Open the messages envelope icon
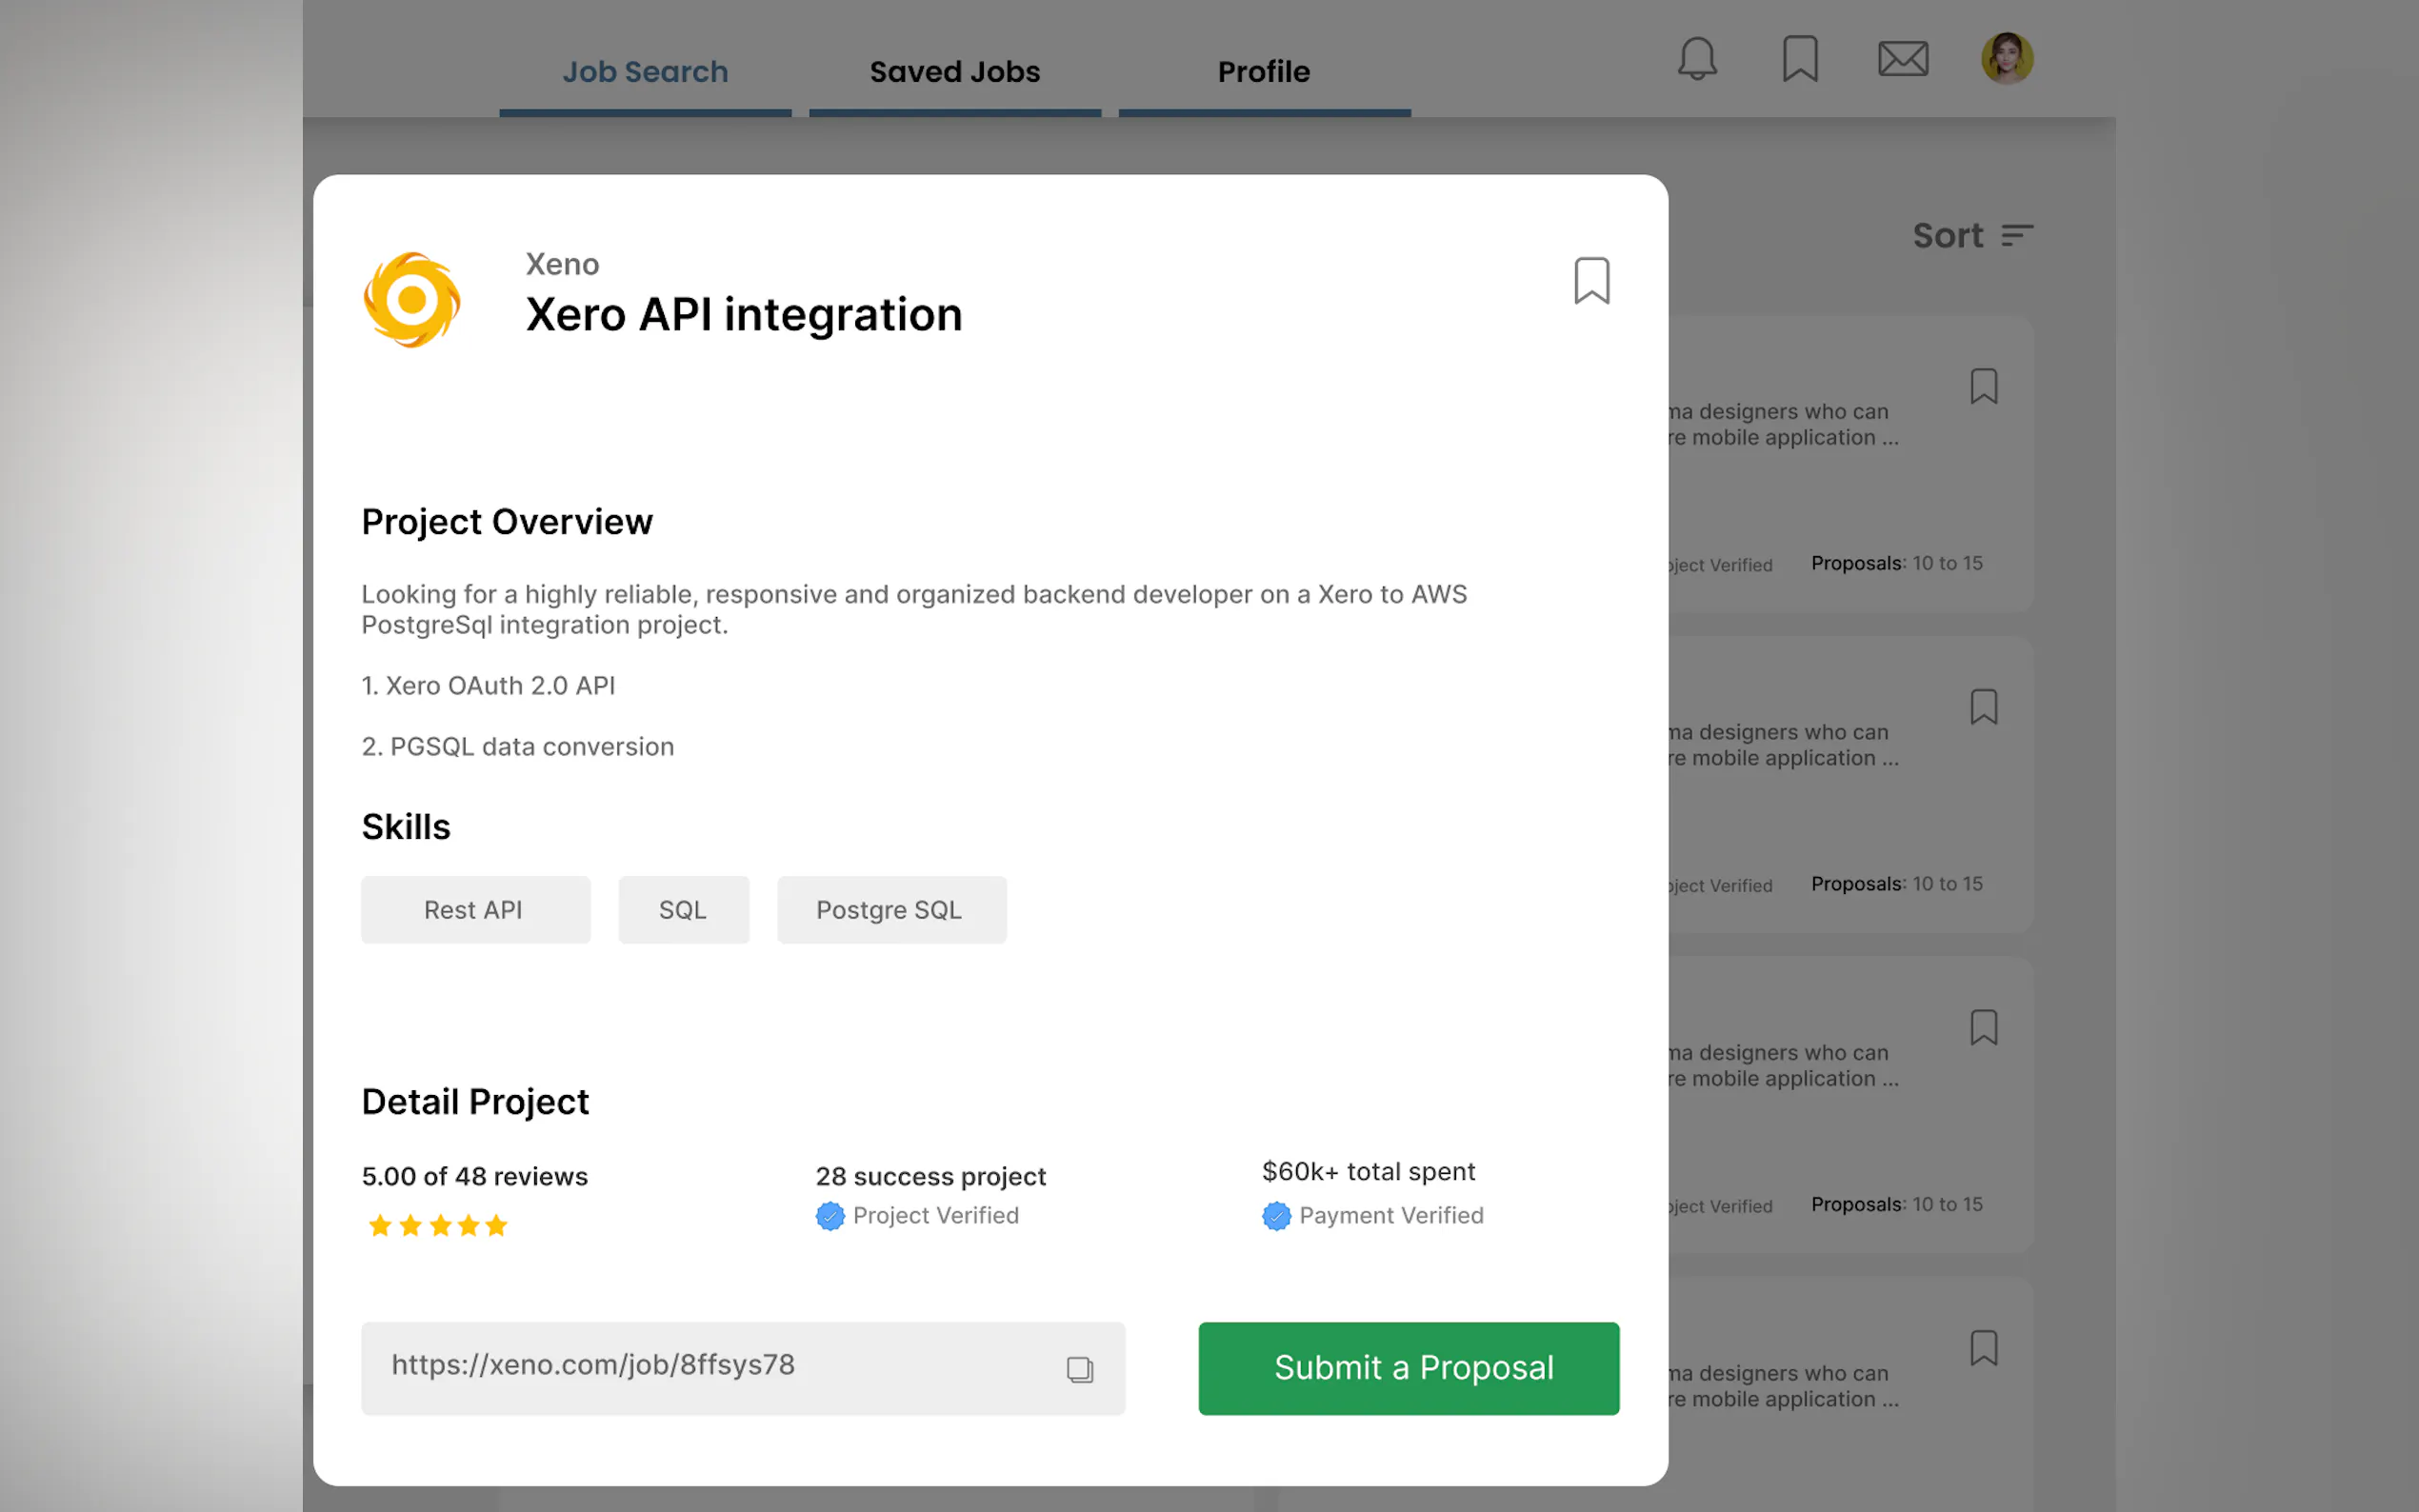This screenshot has height=1512, width=2419. (x=1902, y=58)
